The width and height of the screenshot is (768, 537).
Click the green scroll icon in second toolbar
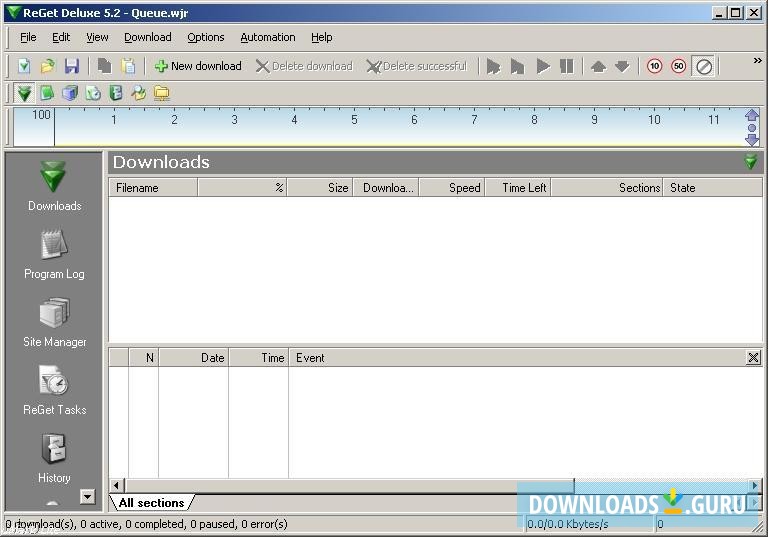click(x=116, y=93)
